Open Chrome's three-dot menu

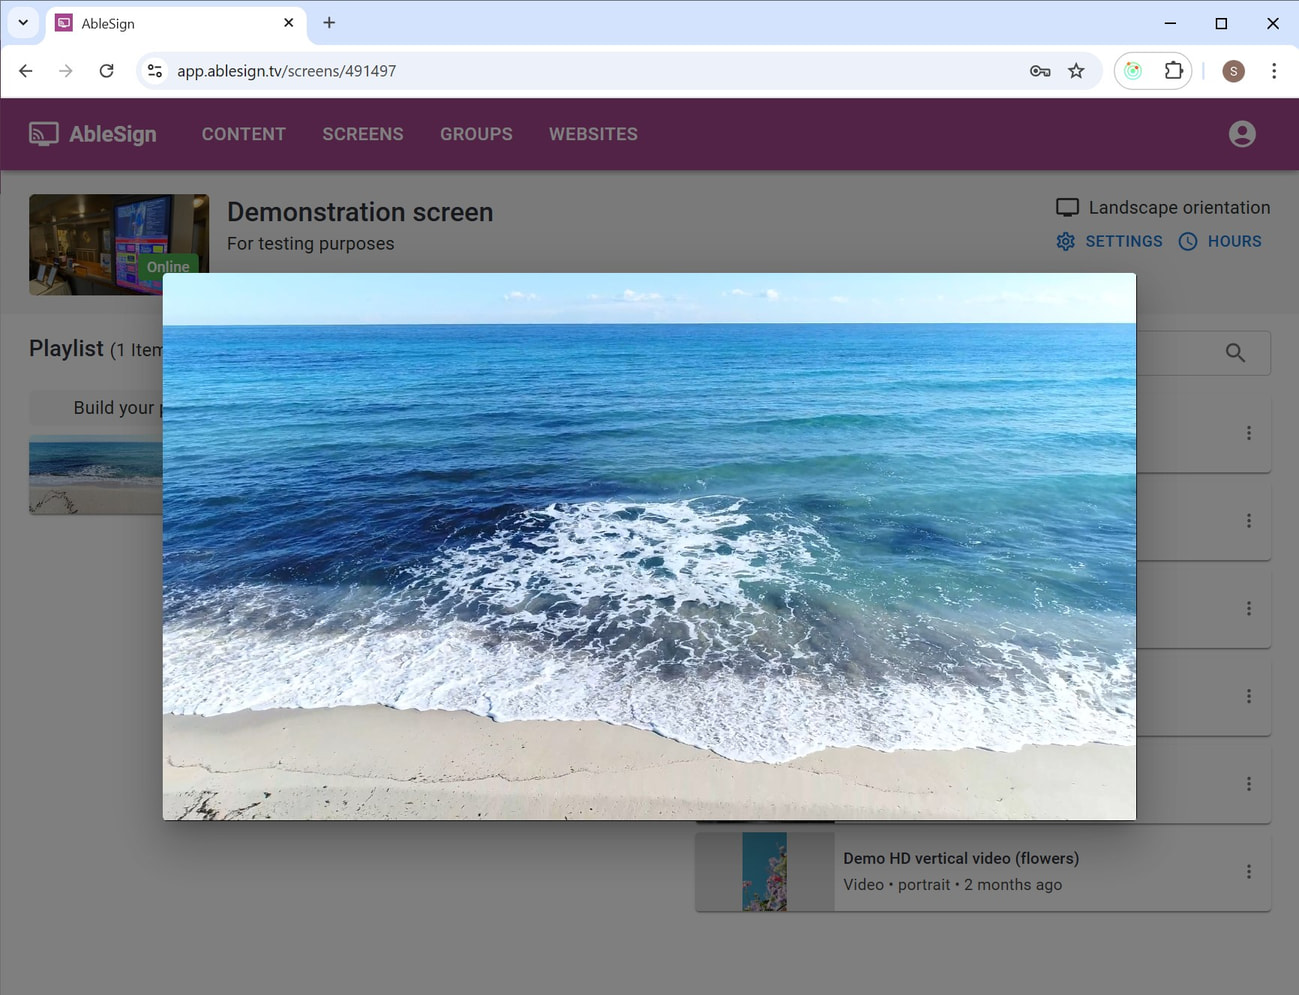point(1273,71)
